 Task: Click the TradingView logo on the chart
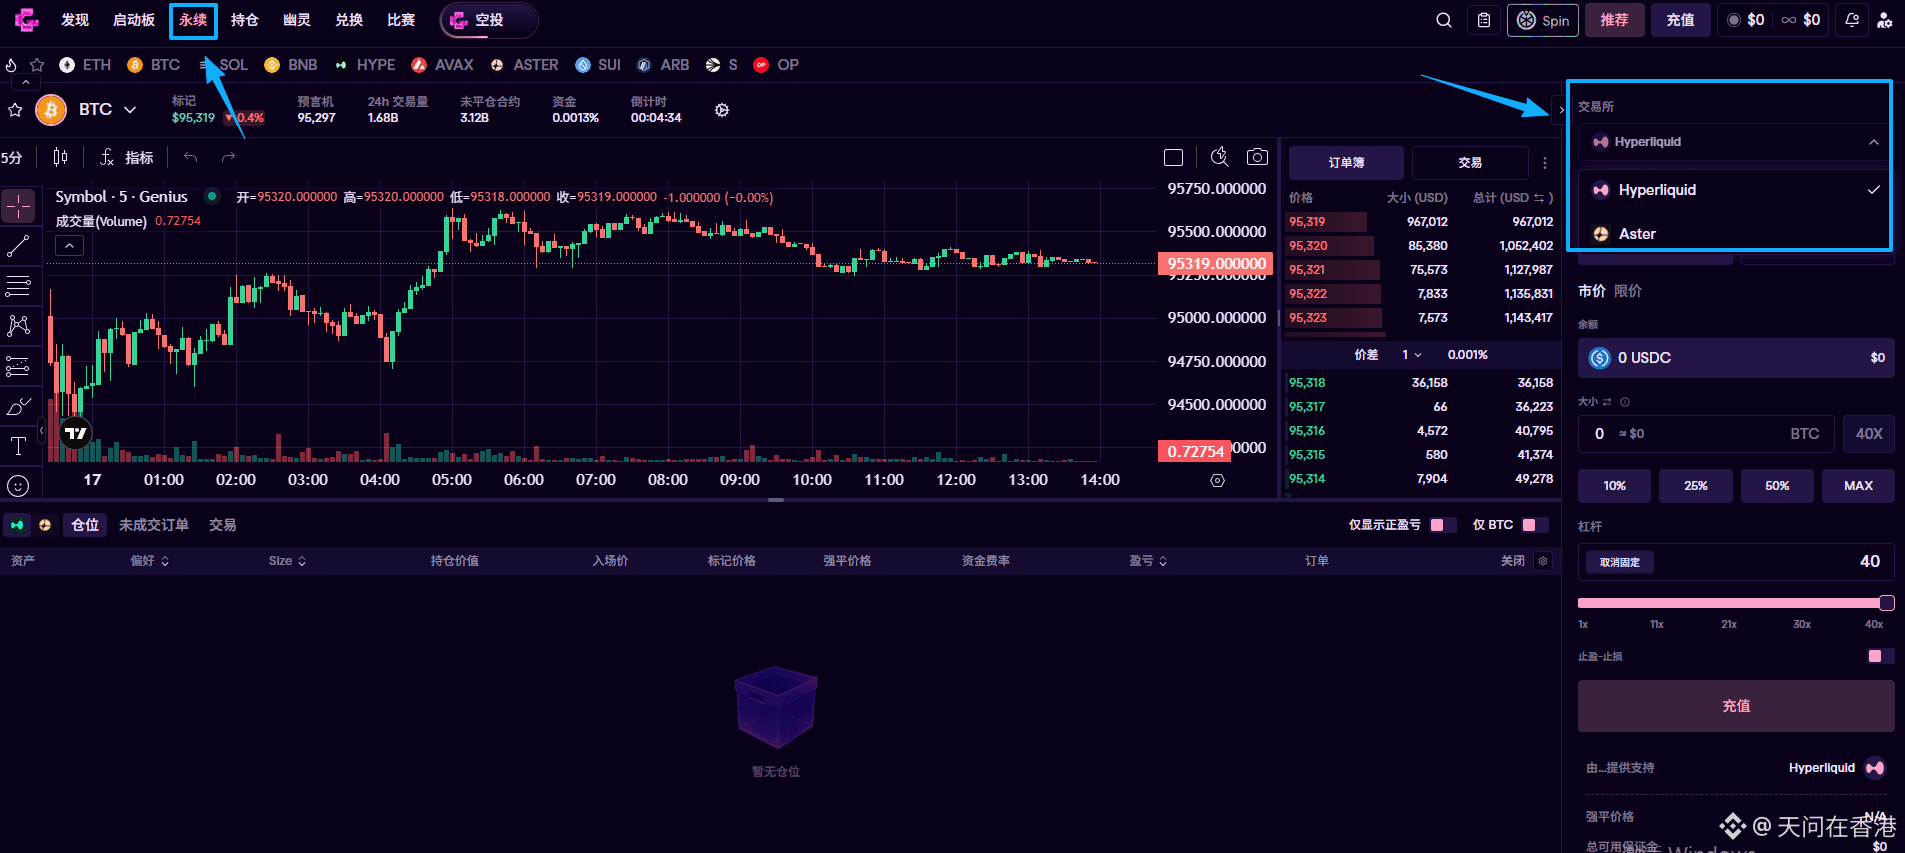[75, 433]
